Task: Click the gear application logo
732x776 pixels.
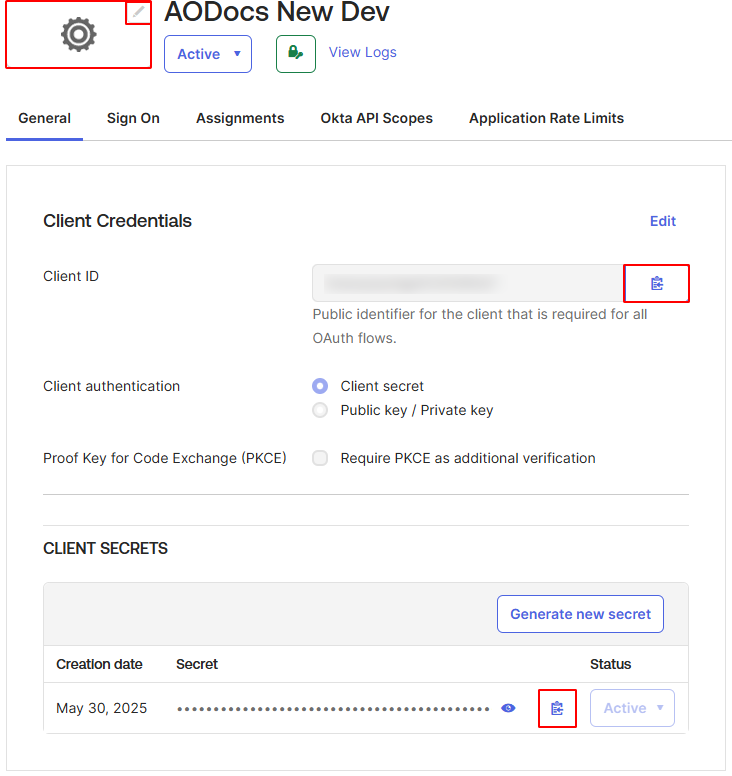Action: tap(78, 34)
